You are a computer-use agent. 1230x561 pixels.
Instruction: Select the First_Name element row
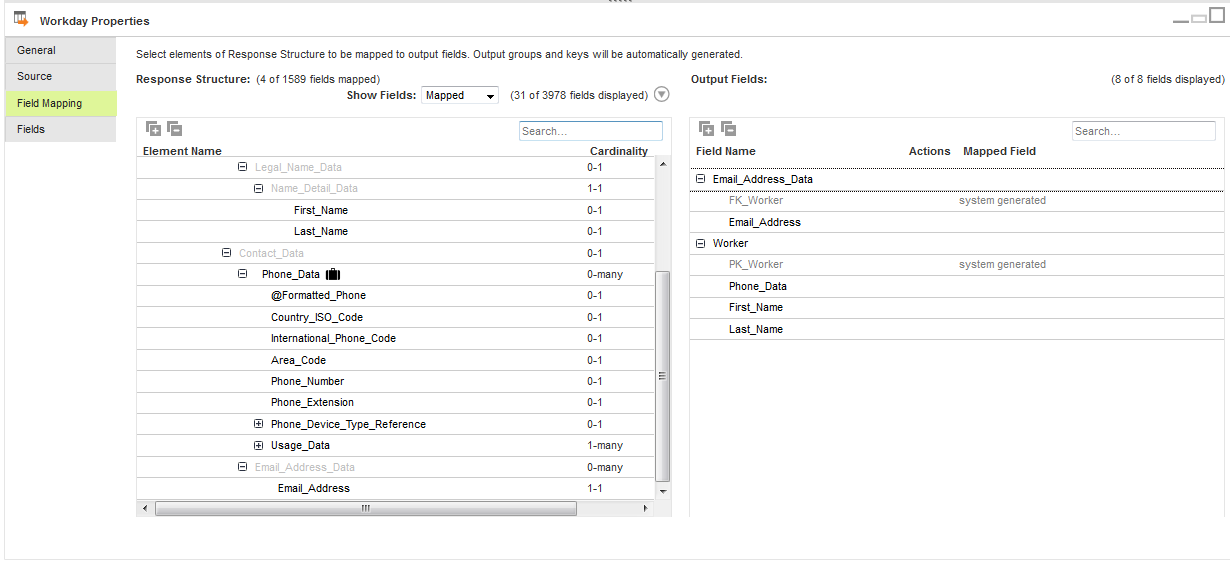[396, 210]
